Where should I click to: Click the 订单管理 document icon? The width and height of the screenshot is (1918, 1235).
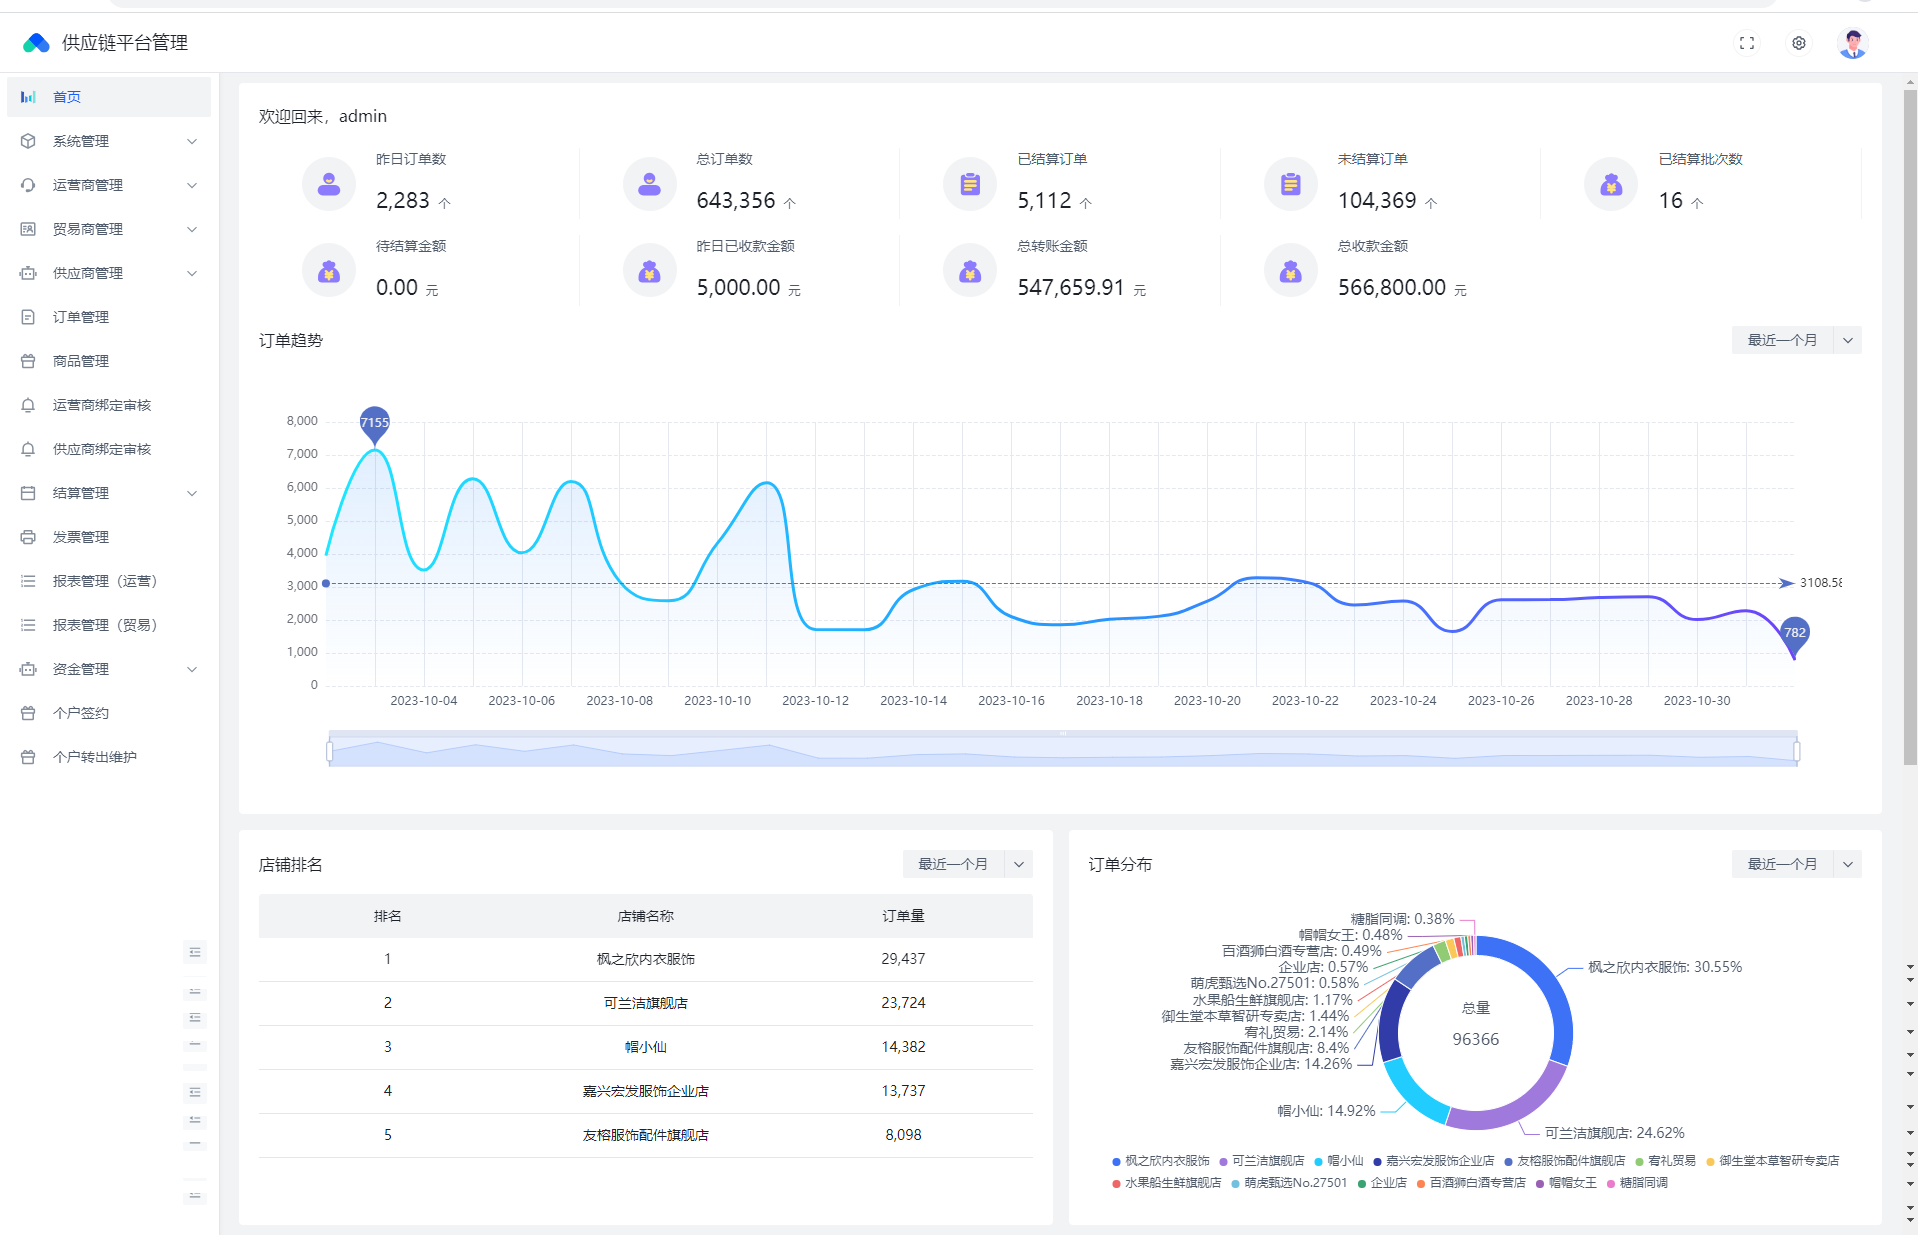(28, 317)
